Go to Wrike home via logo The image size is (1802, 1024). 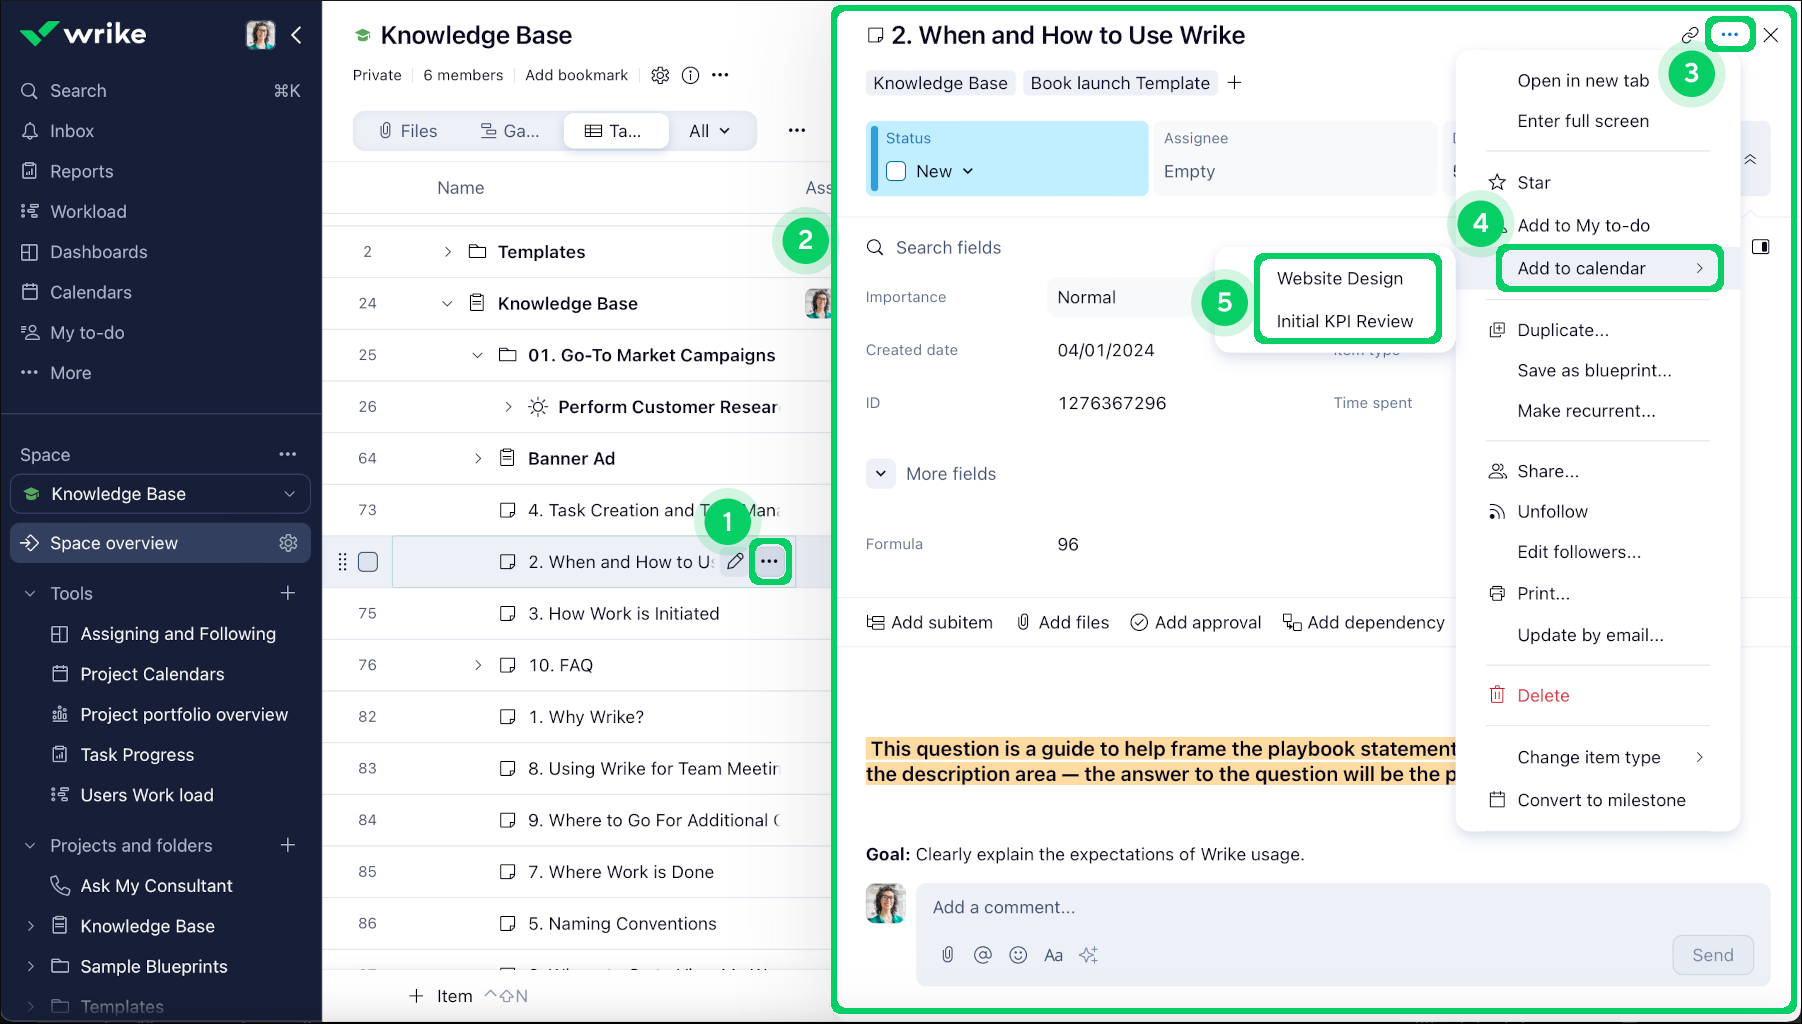pos(83,34)
